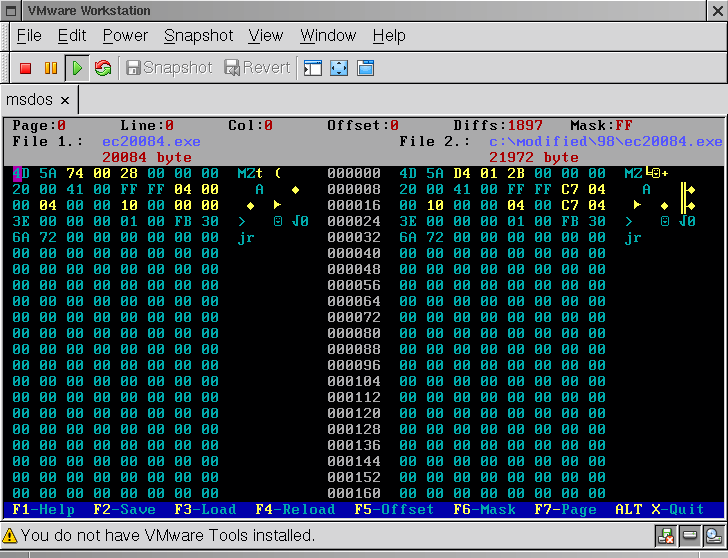Click ASCII text 'jr' in file 1 column
728x558 pixels.
click(x=246, y=237)
